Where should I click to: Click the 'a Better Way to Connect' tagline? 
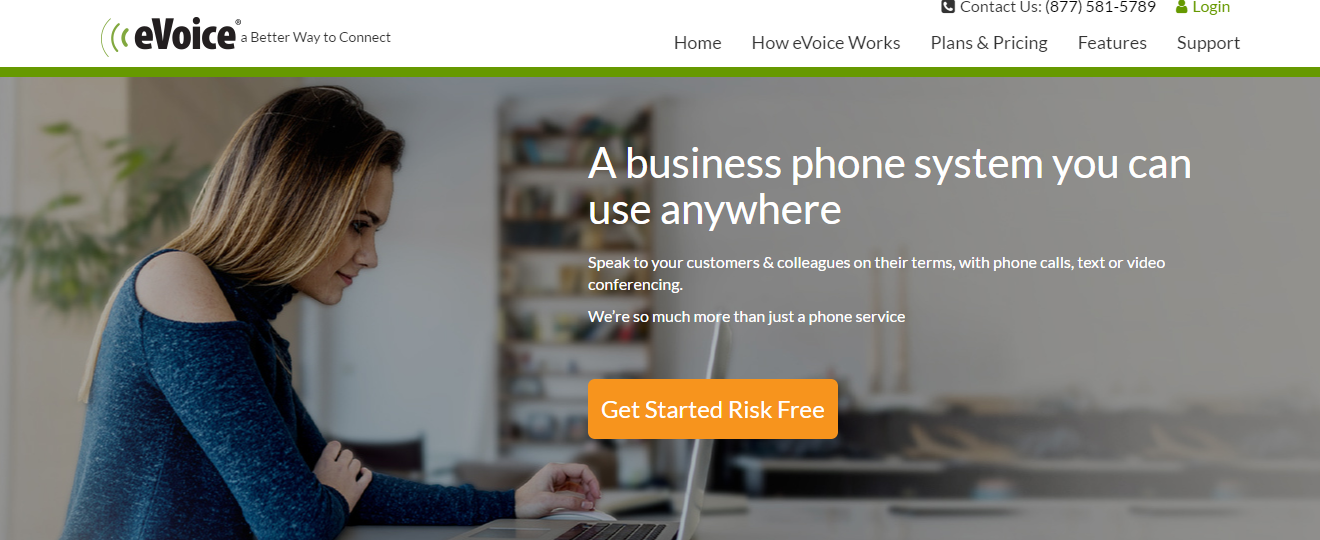tap(316, 38)
